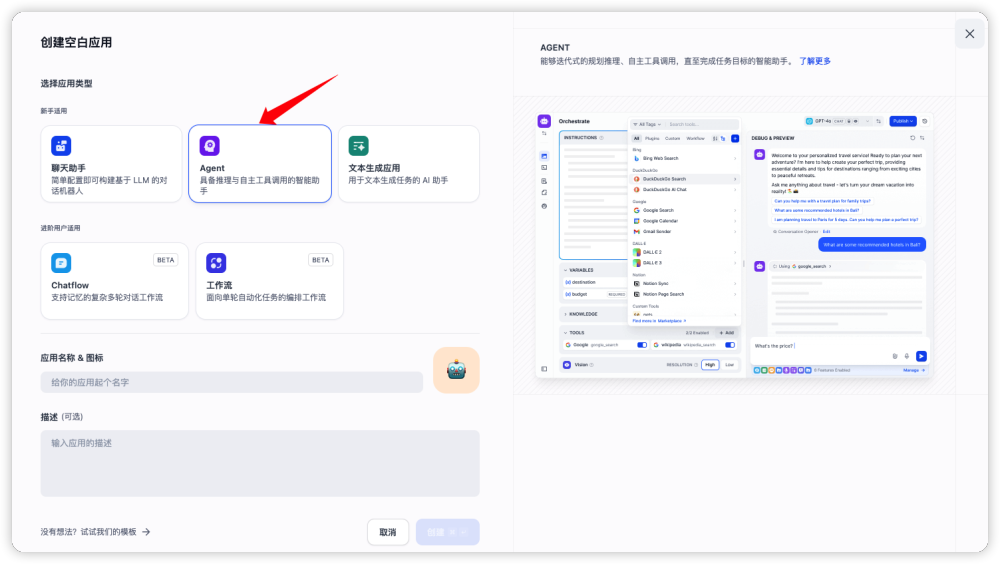
Task: Click the blue 创建 button
Action: tap(448, 532)
